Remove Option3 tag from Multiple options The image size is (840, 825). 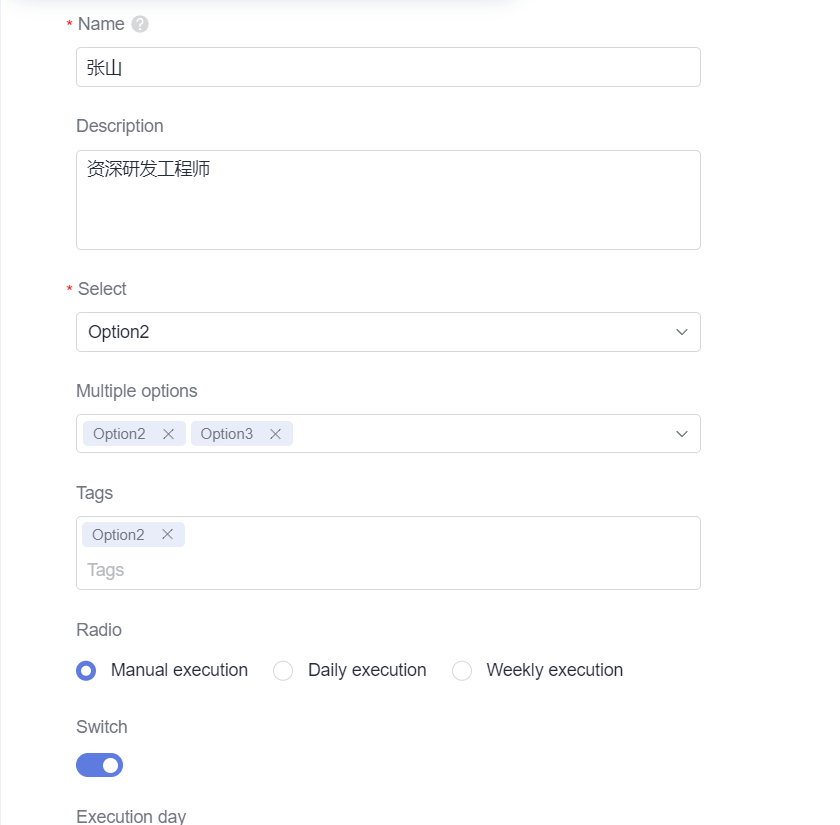coord(275,433)
